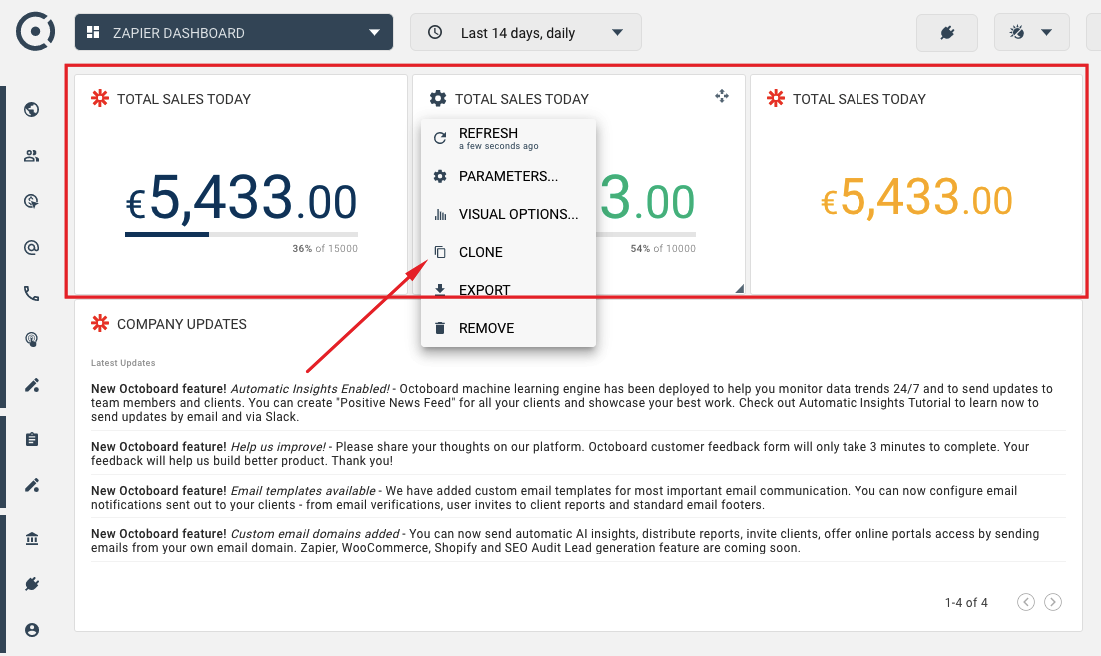
Task: Open the @ email sidebar icon
Action: click(x=32, y=247)
